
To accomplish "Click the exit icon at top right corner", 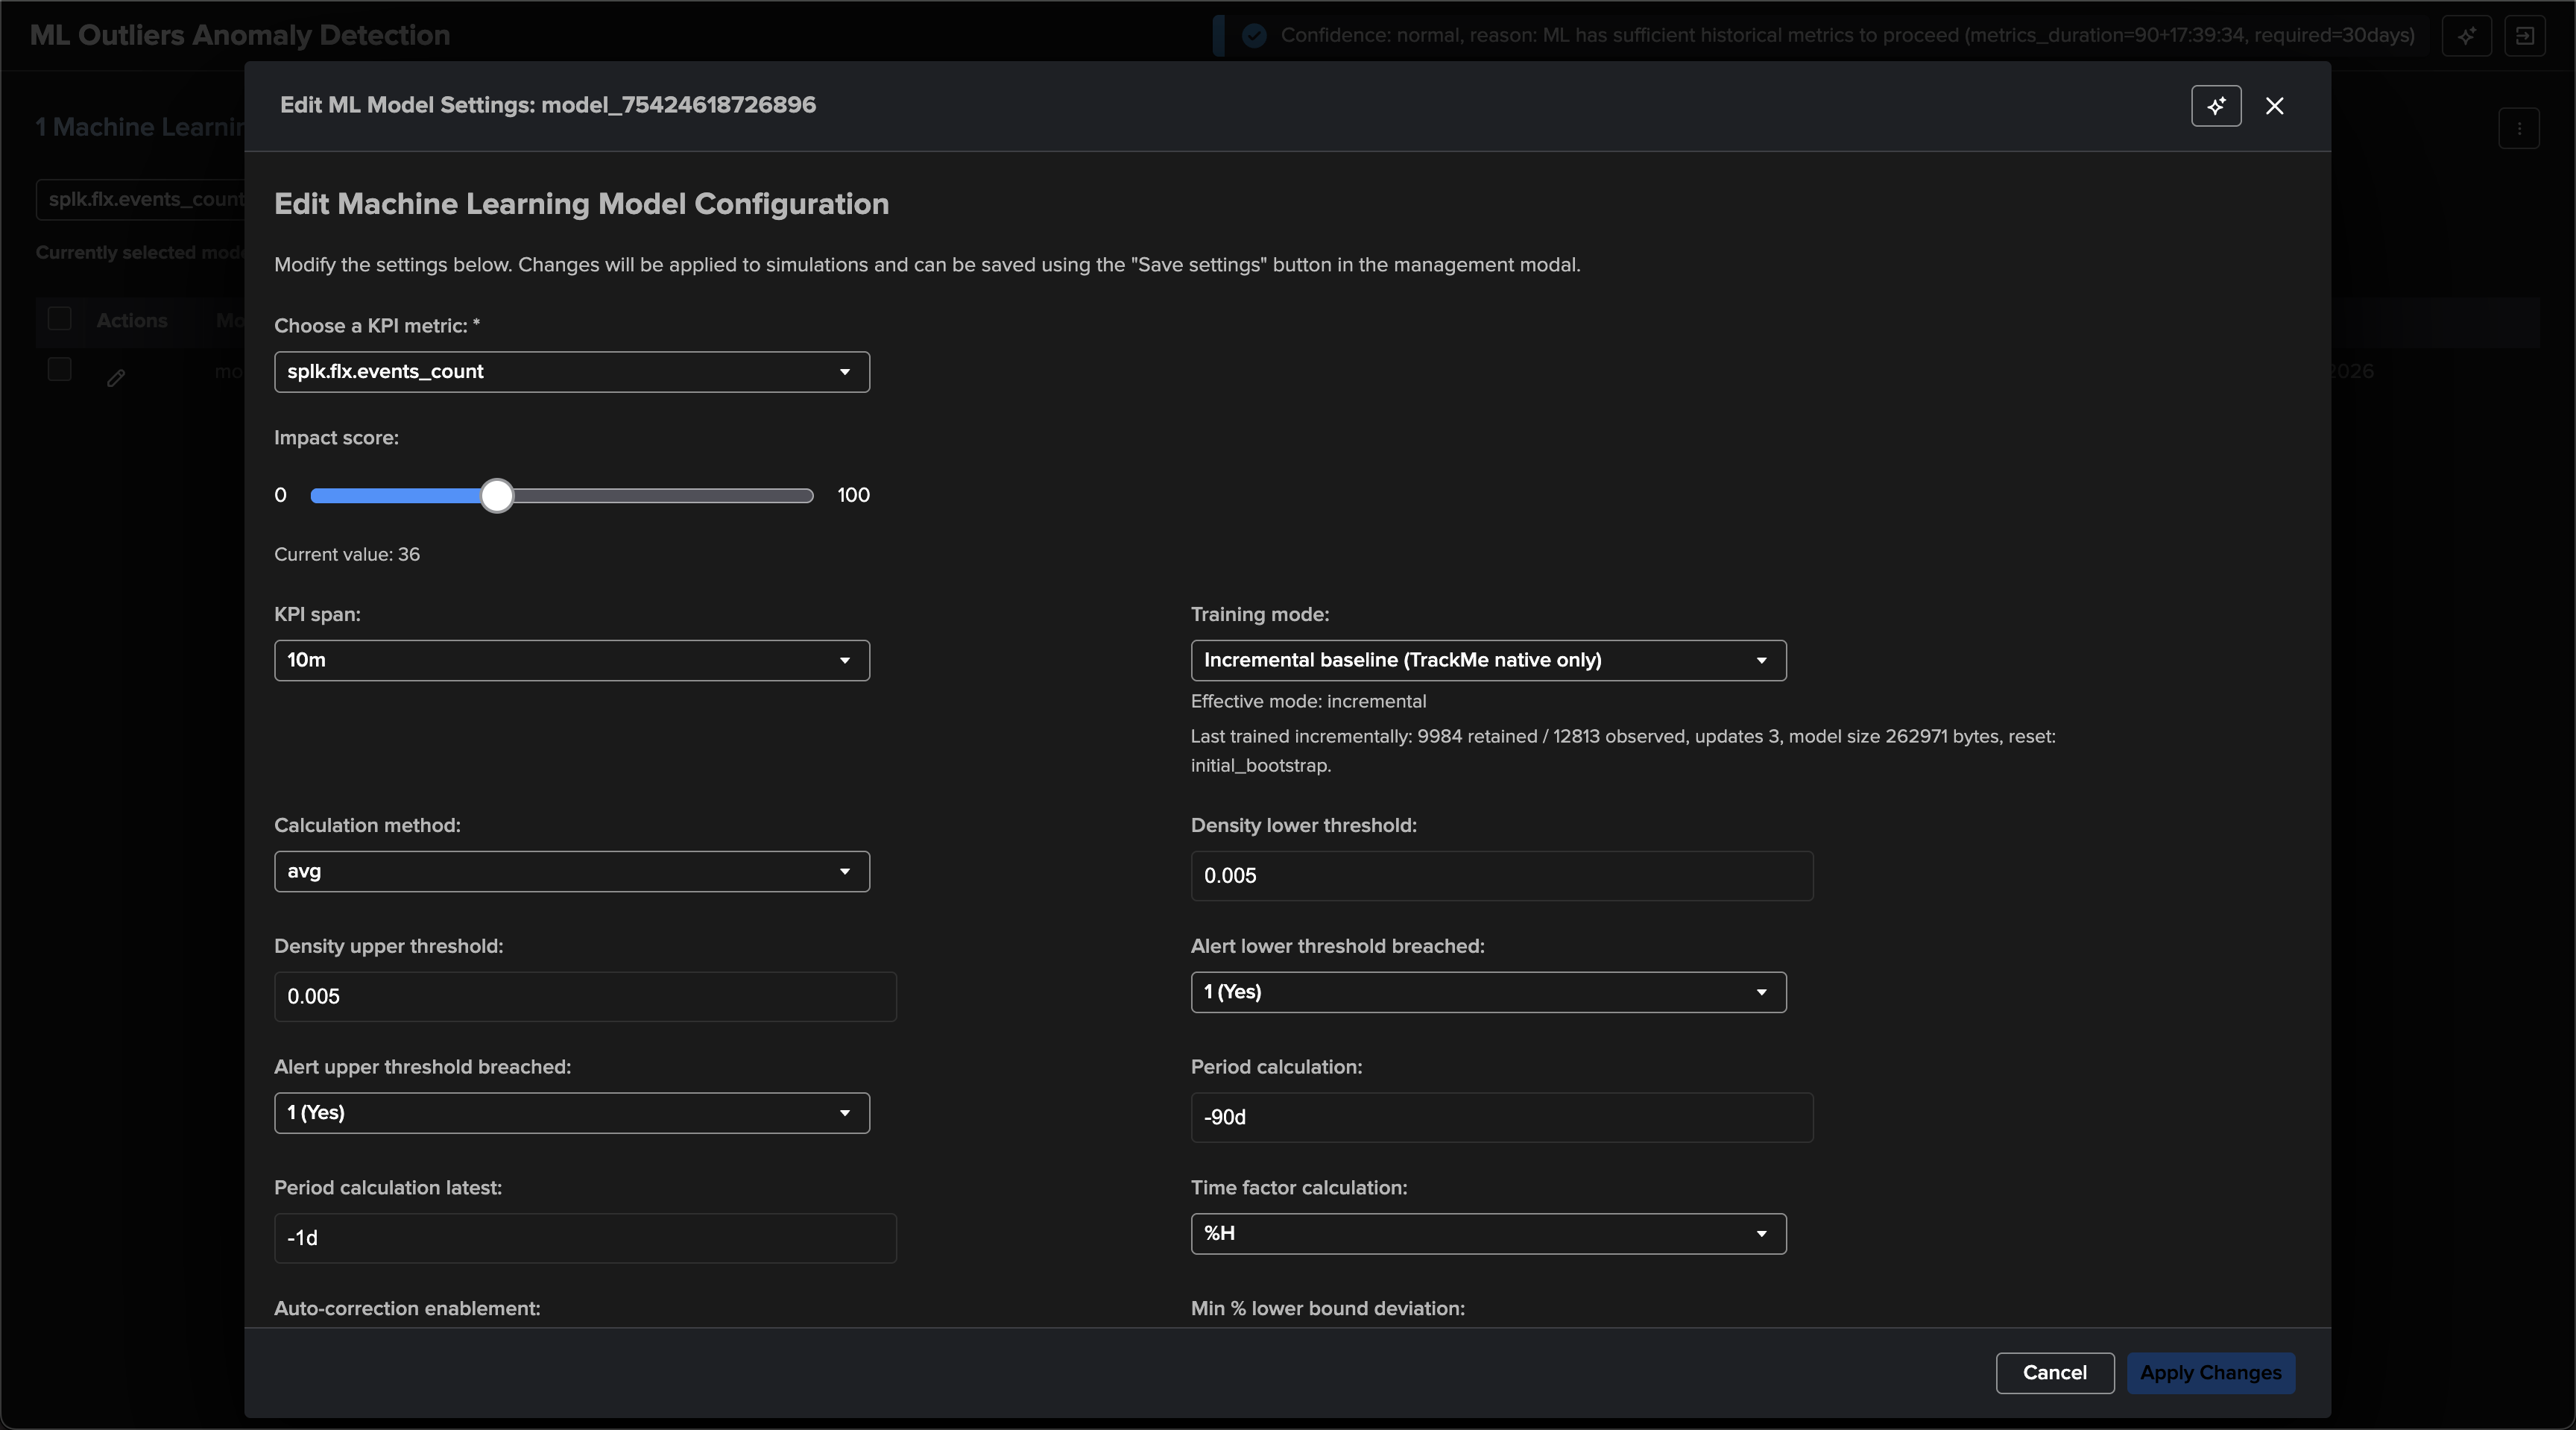I will [2525, 36].
